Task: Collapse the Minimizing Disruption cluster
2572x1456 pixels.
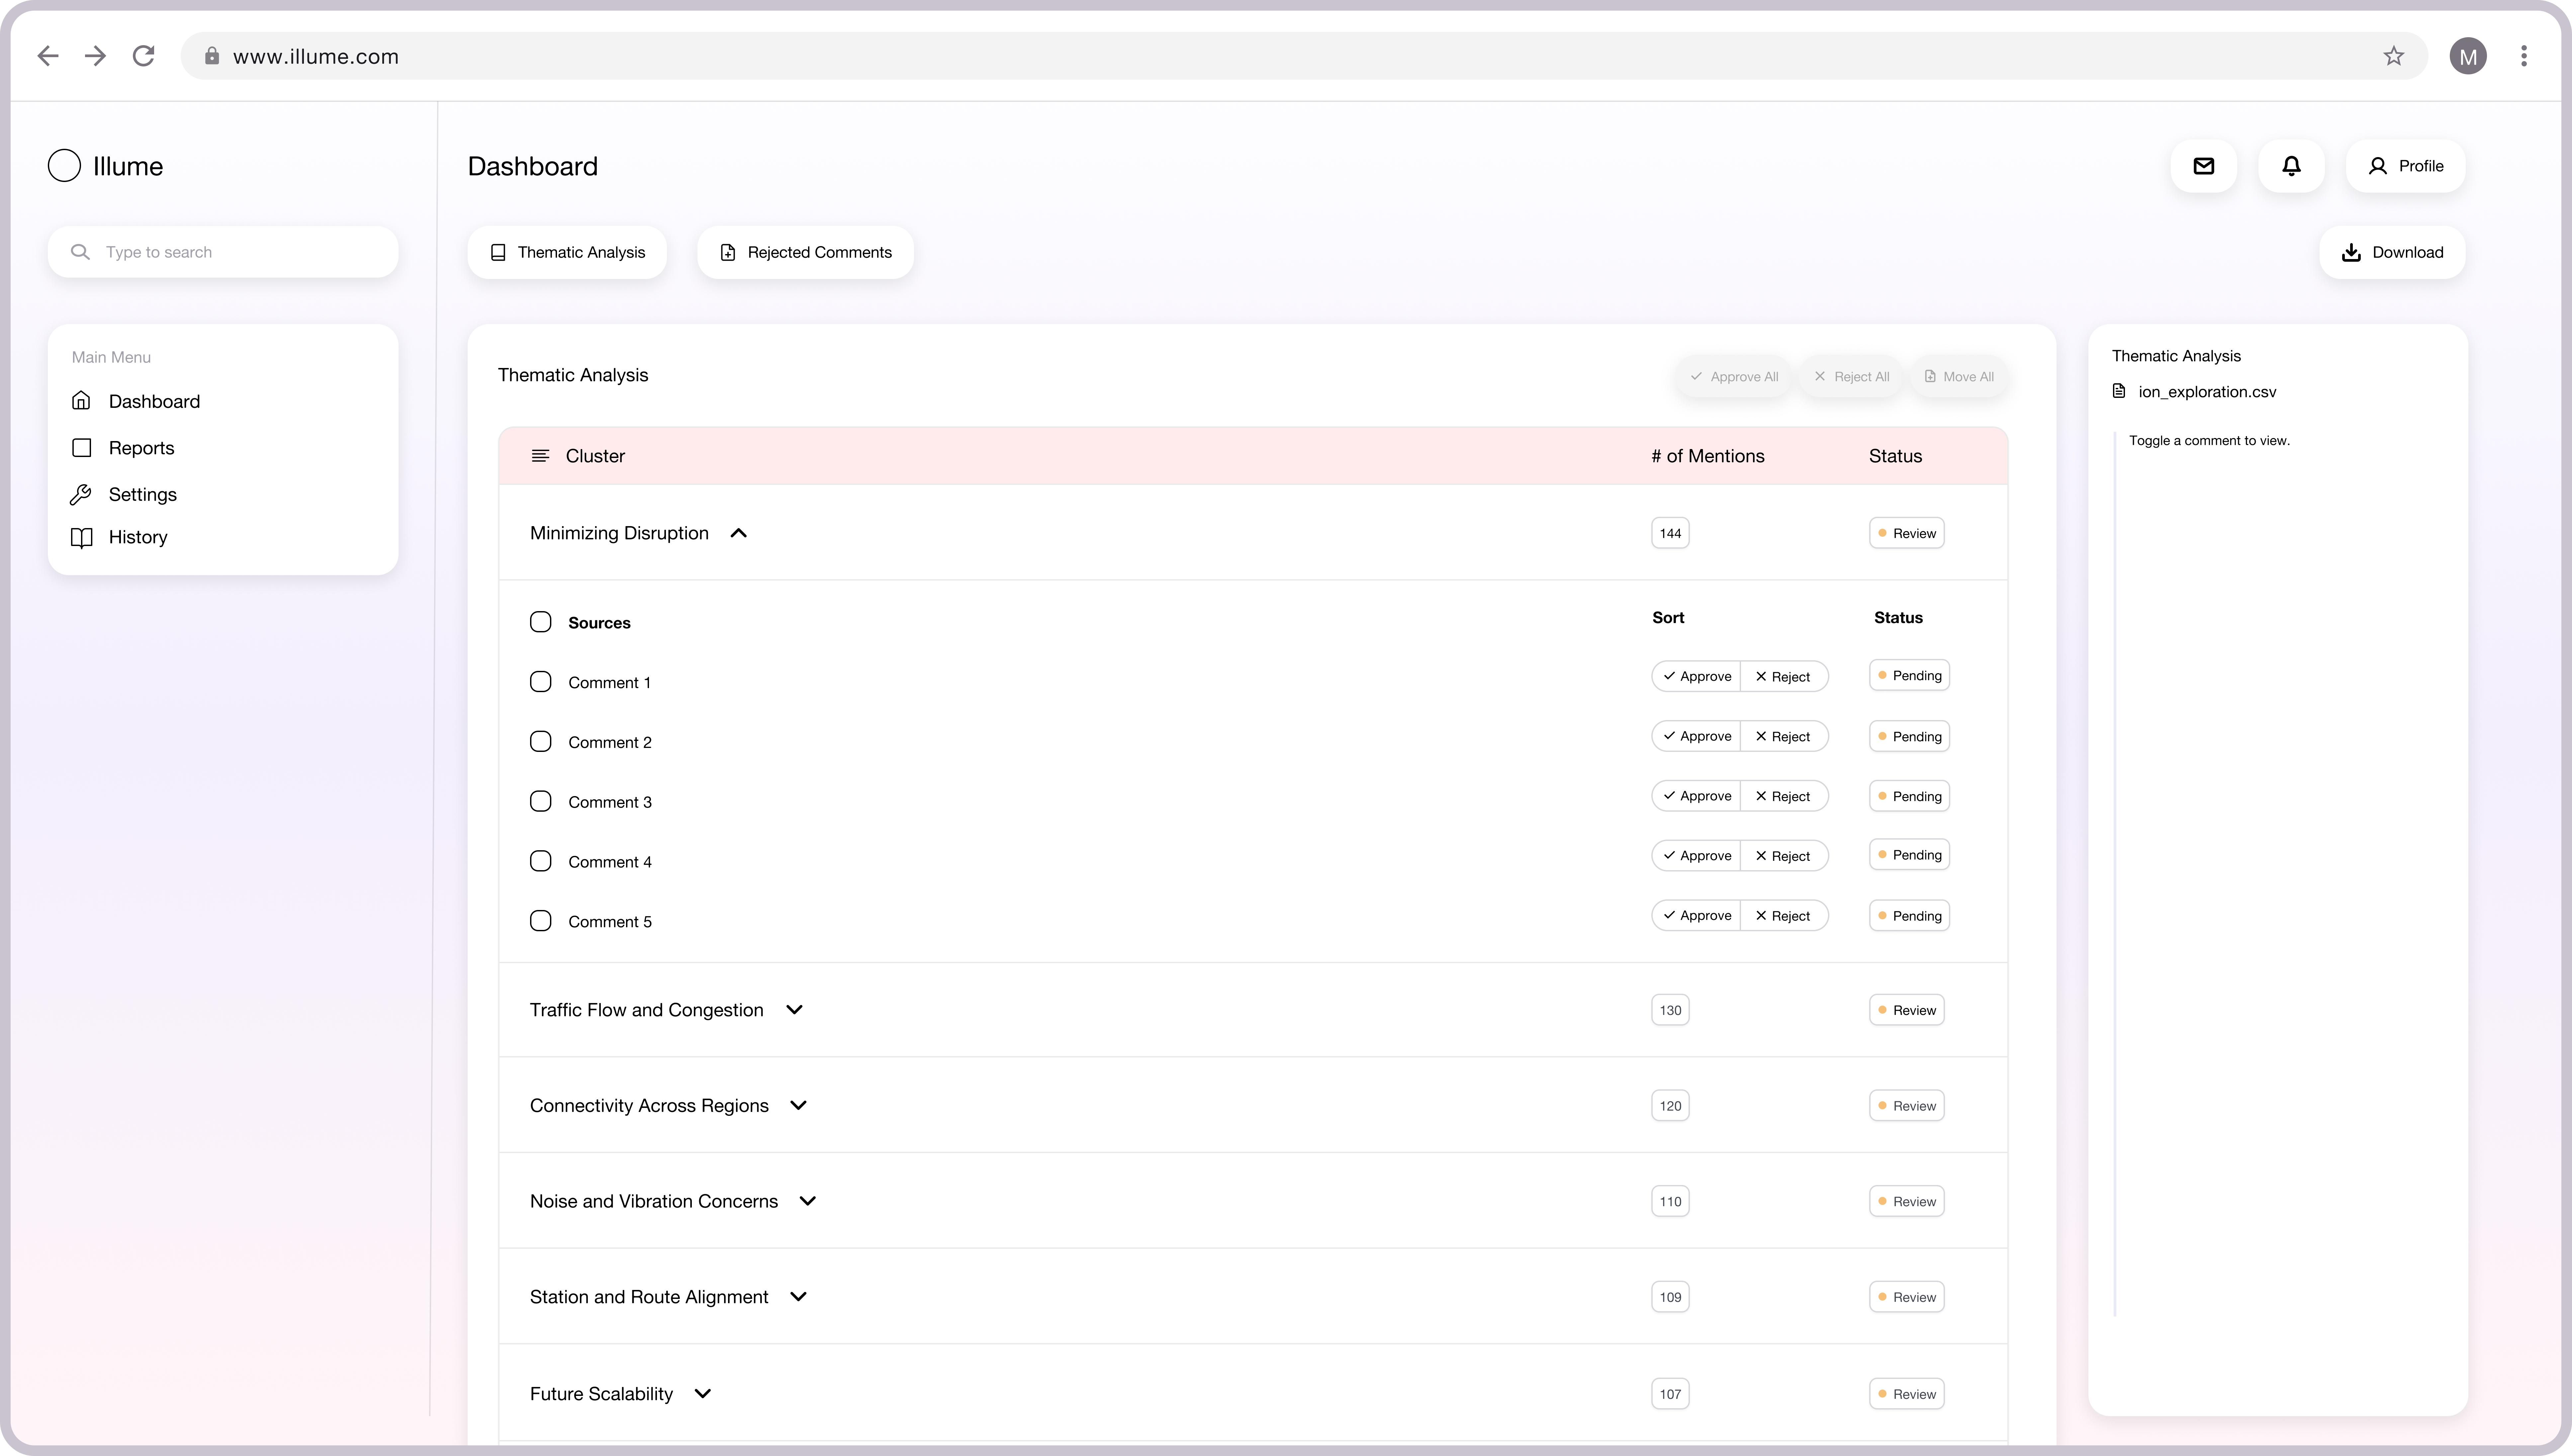Action: tap(738, 533)
